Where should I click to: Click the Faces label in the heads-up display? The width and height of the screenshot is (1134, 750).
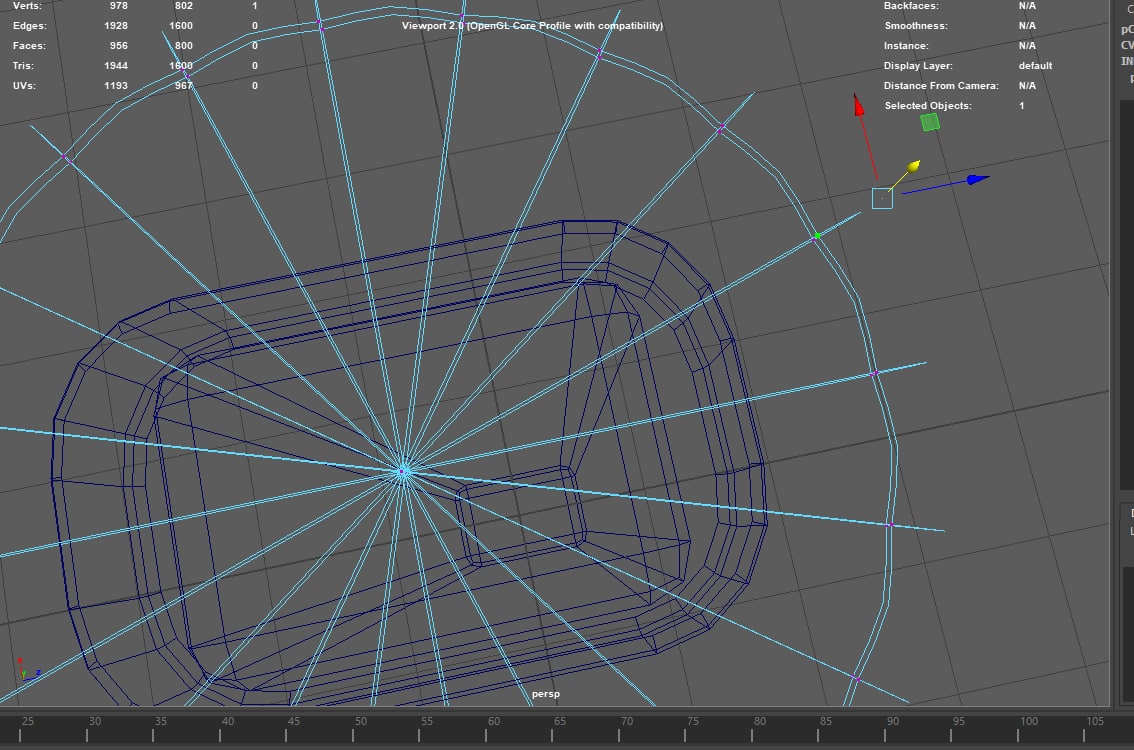pos(29,46)
